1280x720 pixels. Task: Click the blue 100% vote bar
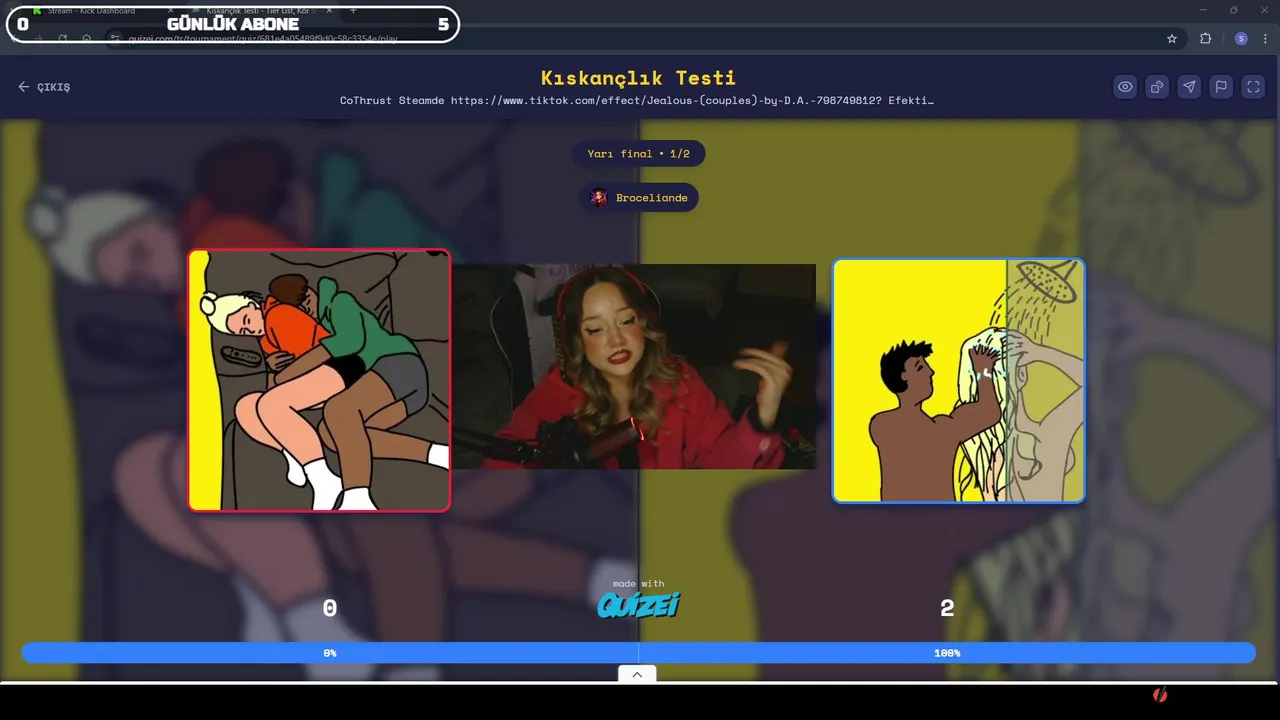tap(947, 653)
